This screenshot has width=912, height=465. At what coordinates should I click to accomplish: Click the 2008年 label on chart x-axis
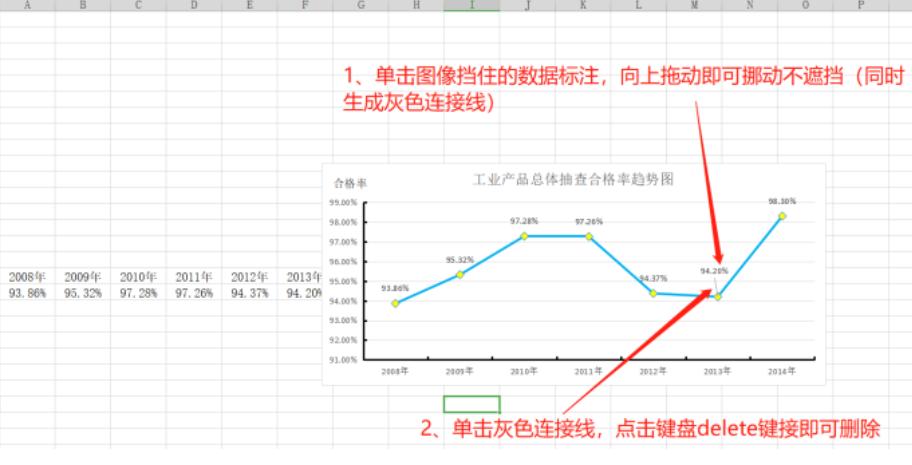pos(395,371)
